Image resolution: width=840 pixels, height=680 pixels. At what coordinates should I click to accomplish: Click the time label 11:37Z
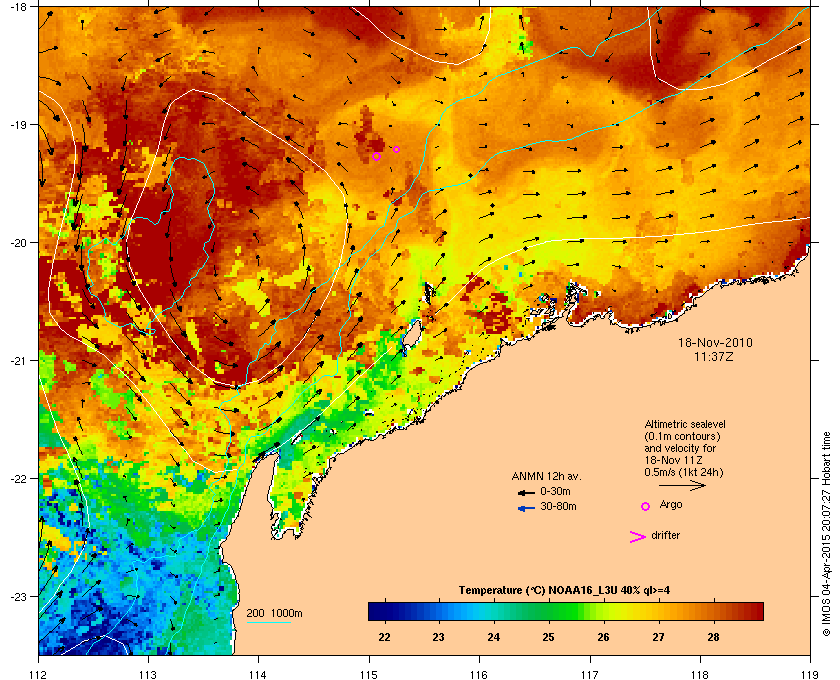[x=714, y=356]
